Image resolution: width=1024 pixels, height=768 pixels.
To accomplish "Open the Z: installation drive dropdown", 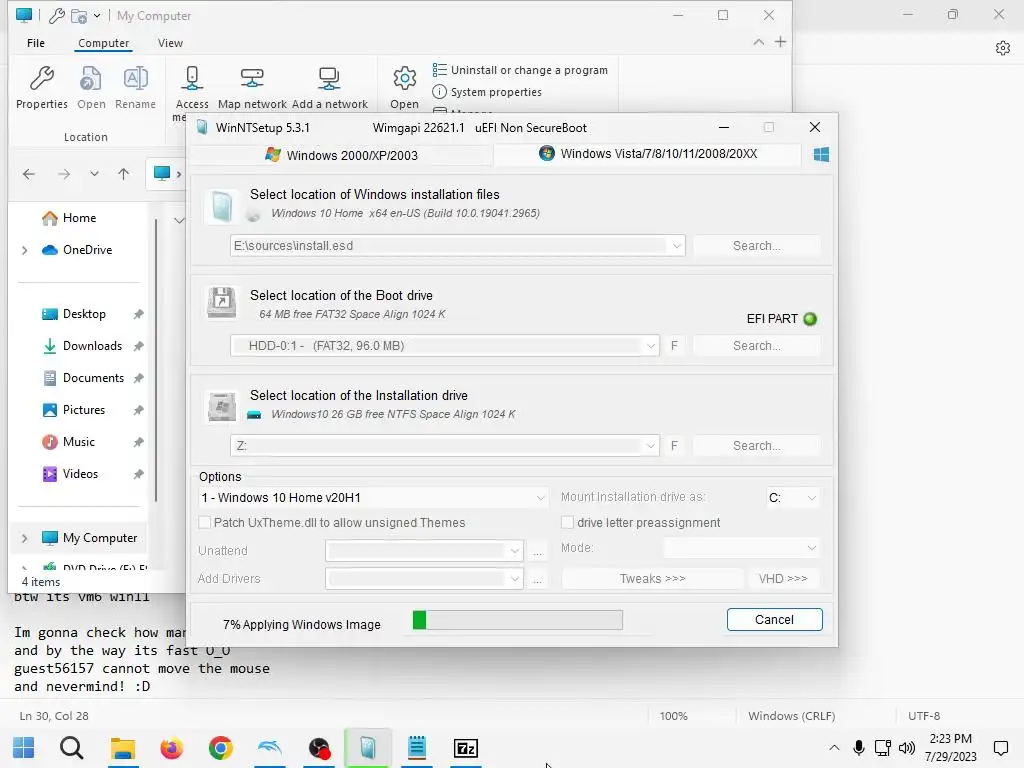I will (x=650, y=446).
